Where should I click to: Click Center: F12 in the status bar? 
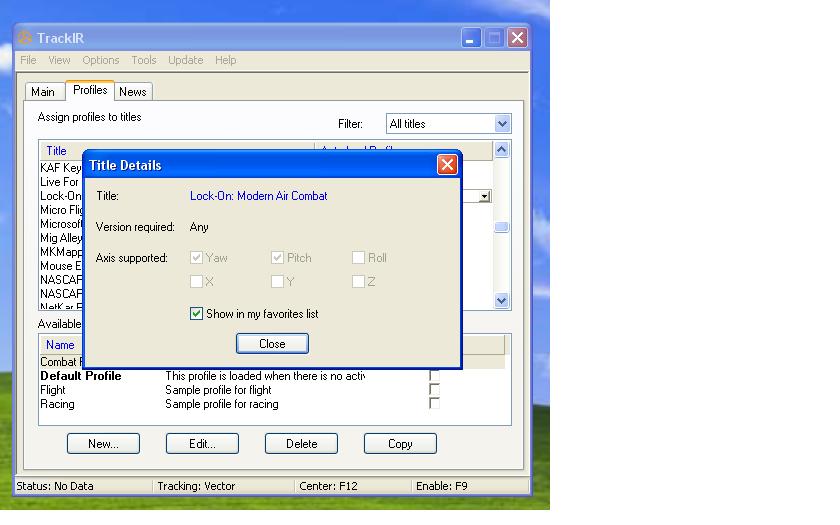328,486
